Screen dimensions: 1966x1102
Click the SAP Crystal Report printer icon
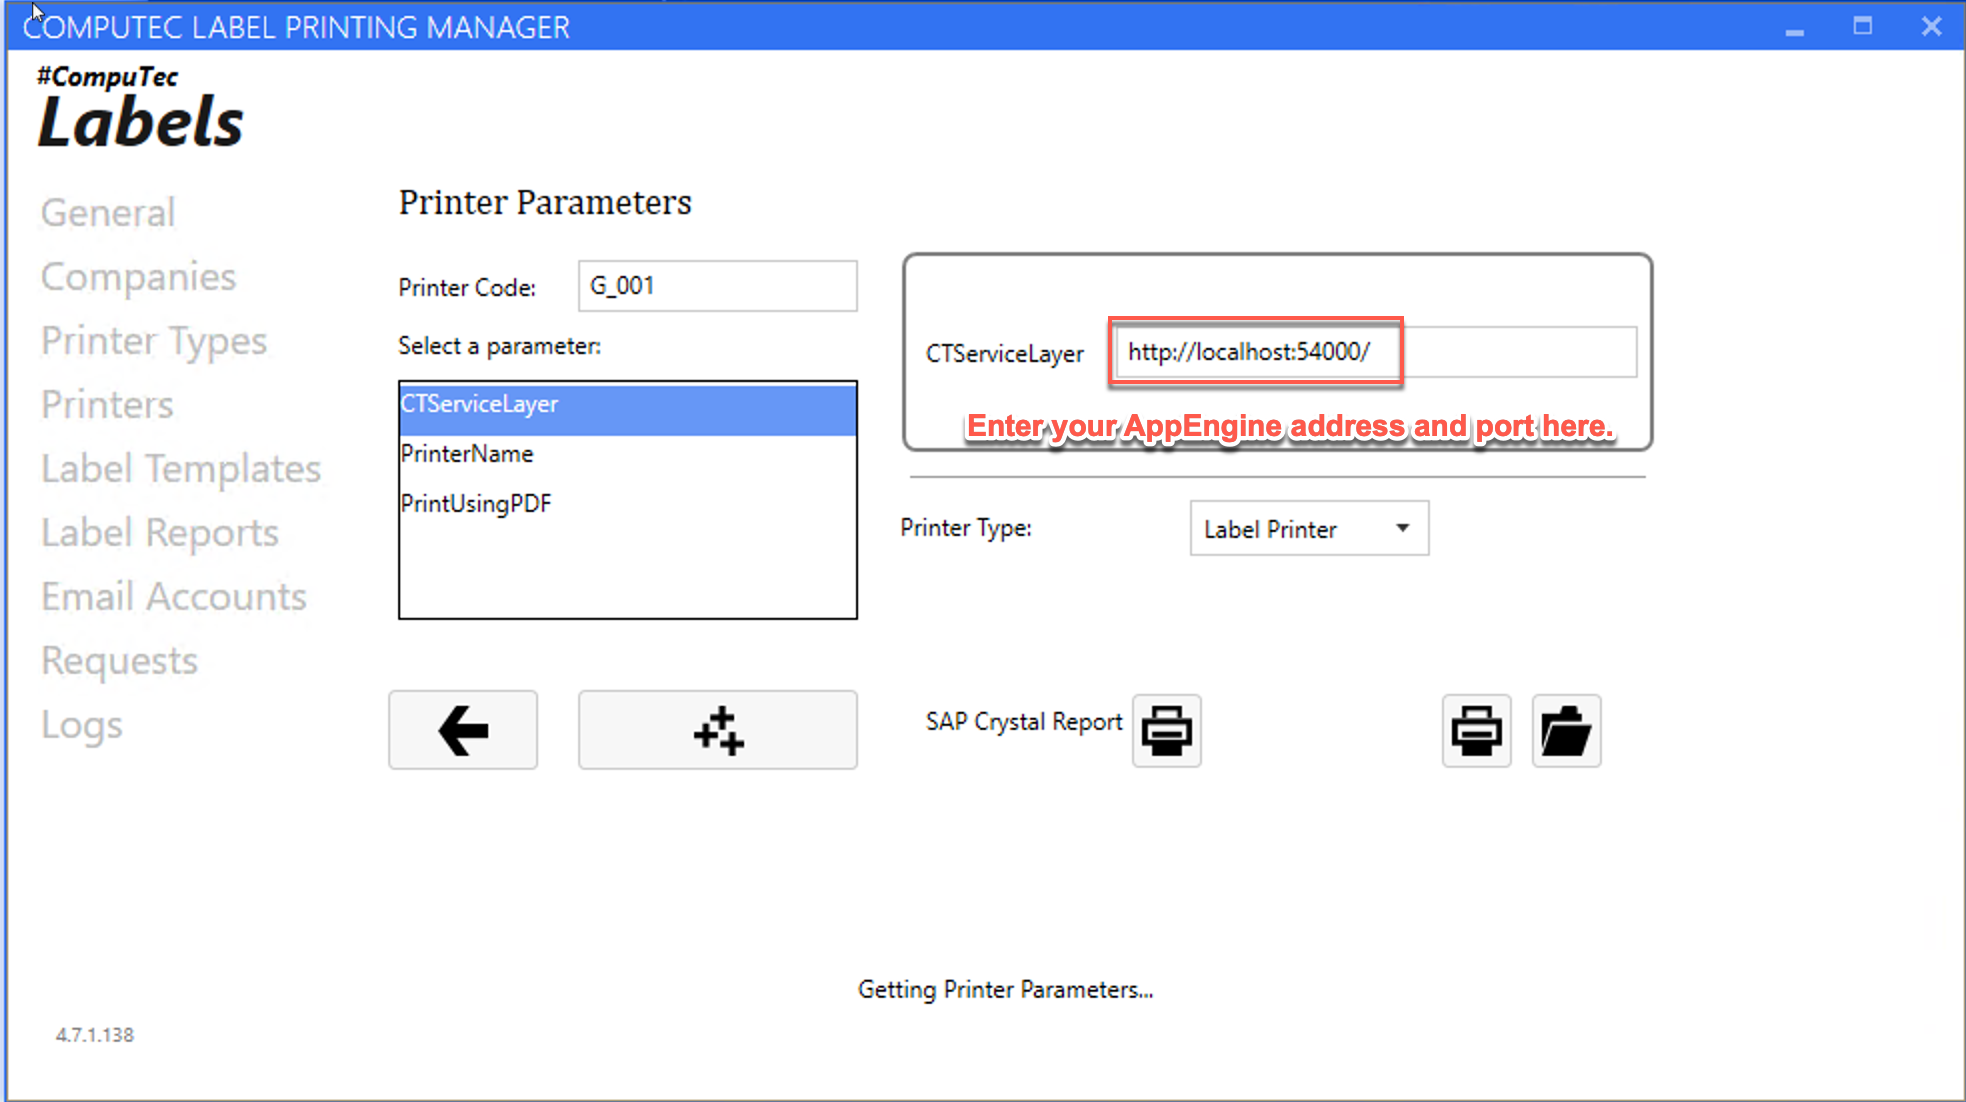pos(1166,731)
